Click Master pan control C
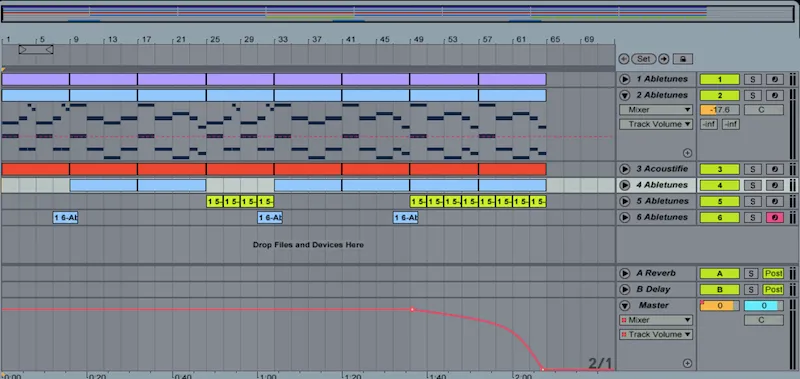 [763, 320]
